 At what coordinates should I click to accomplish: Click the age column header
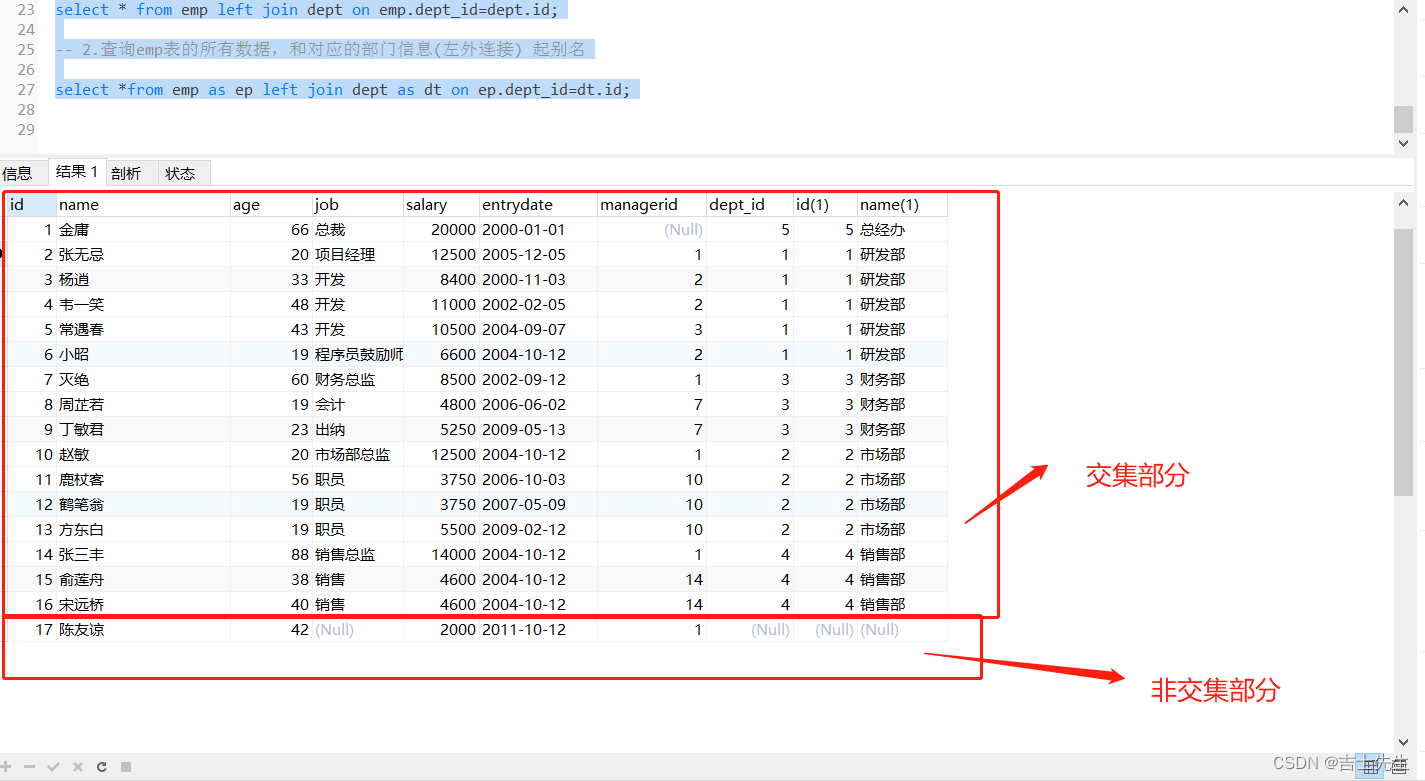tap(272, 204)
